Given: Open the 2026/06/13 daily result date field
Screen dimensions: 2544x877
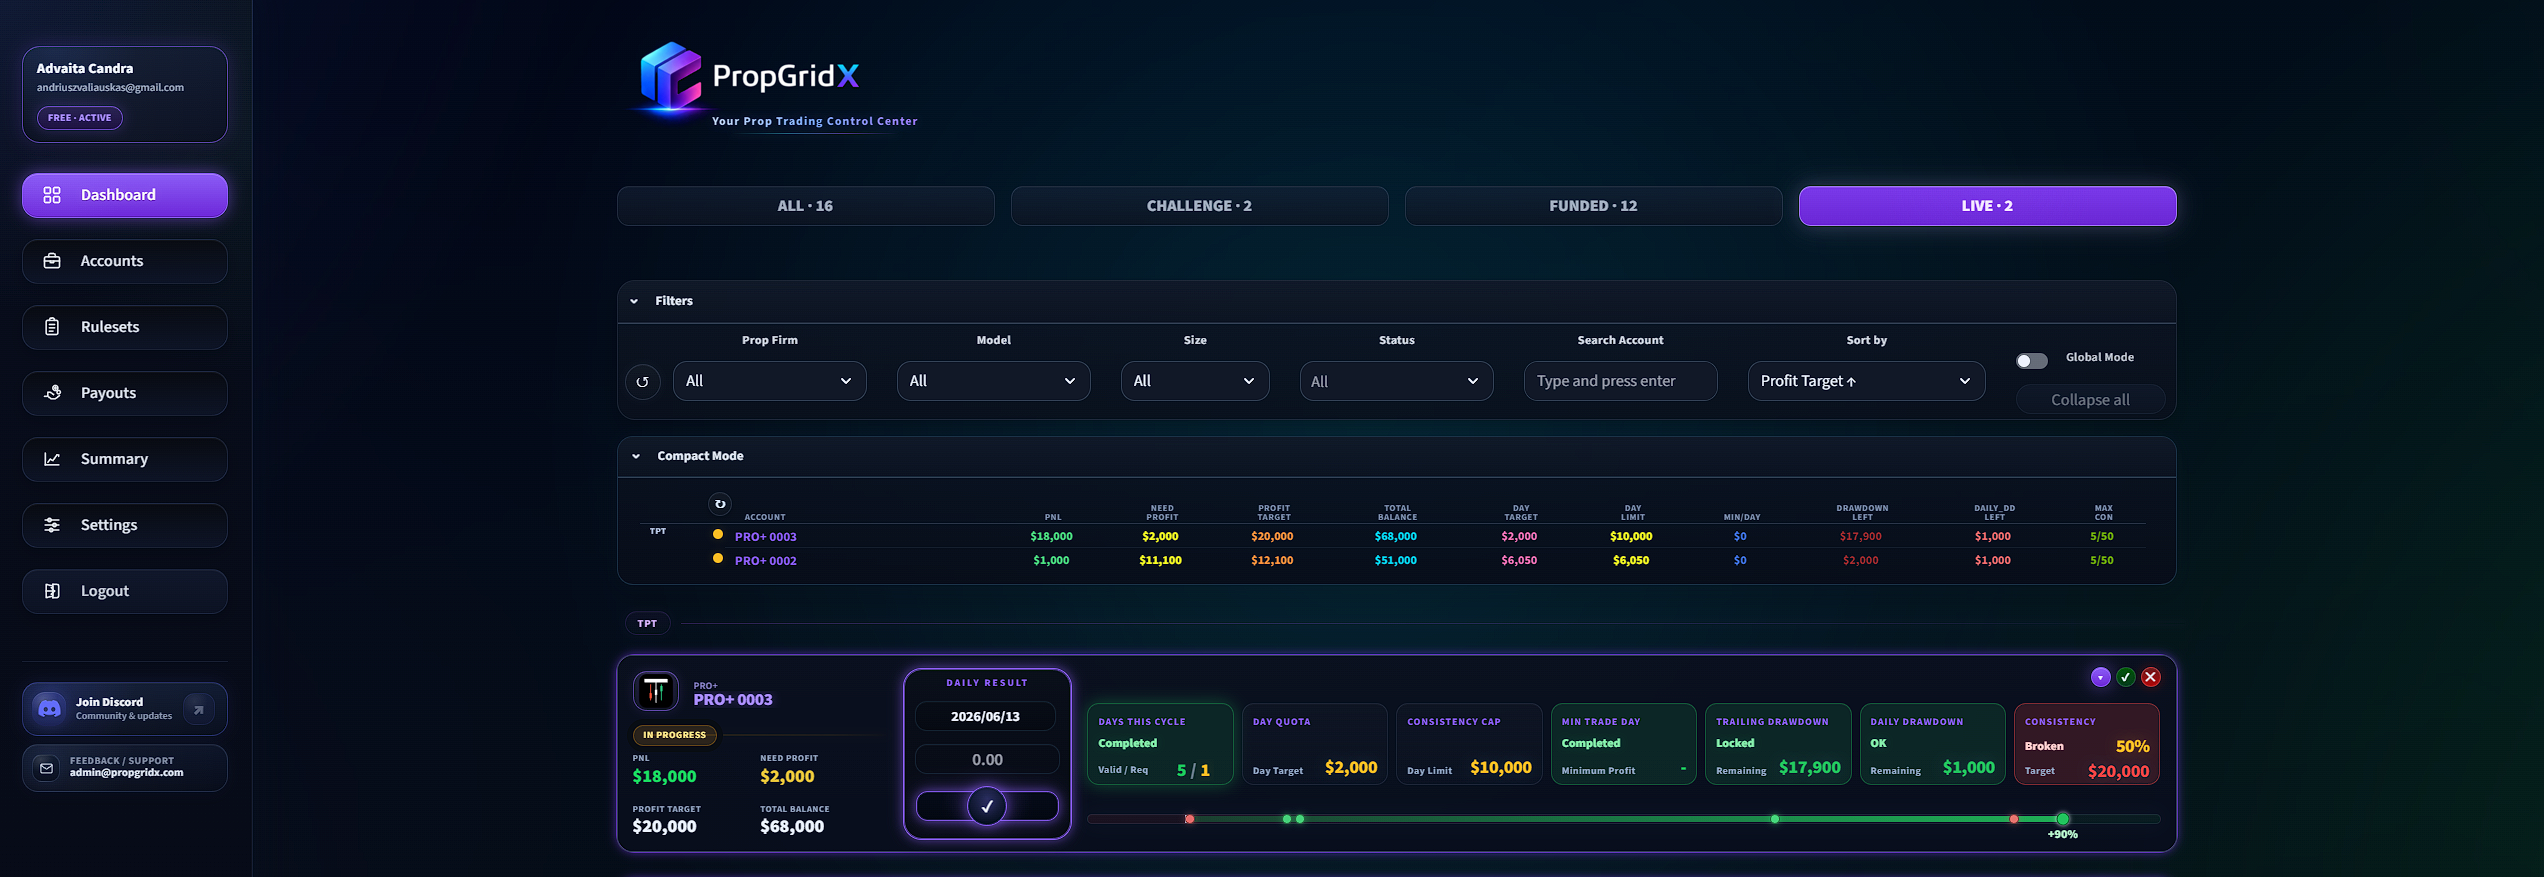Looking at the screenshot, I should coord(986,717).
